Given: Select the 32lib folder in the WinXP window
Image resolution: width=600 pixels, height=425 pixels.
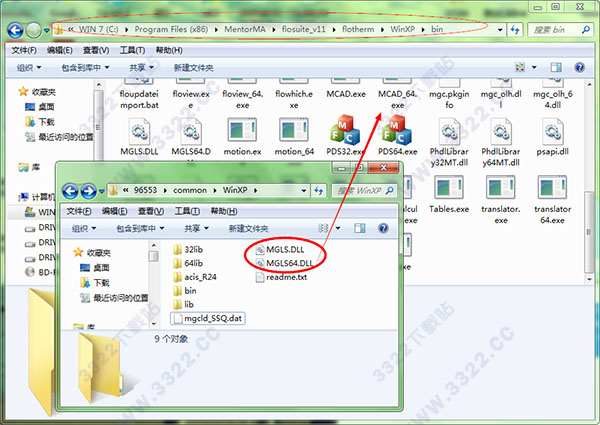Looking at the screenshot, I should [x=188, y=250].
